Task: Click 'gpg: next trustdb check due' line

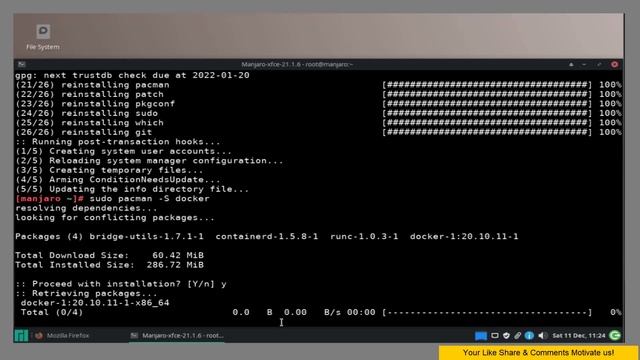Action: pos(132,76)
